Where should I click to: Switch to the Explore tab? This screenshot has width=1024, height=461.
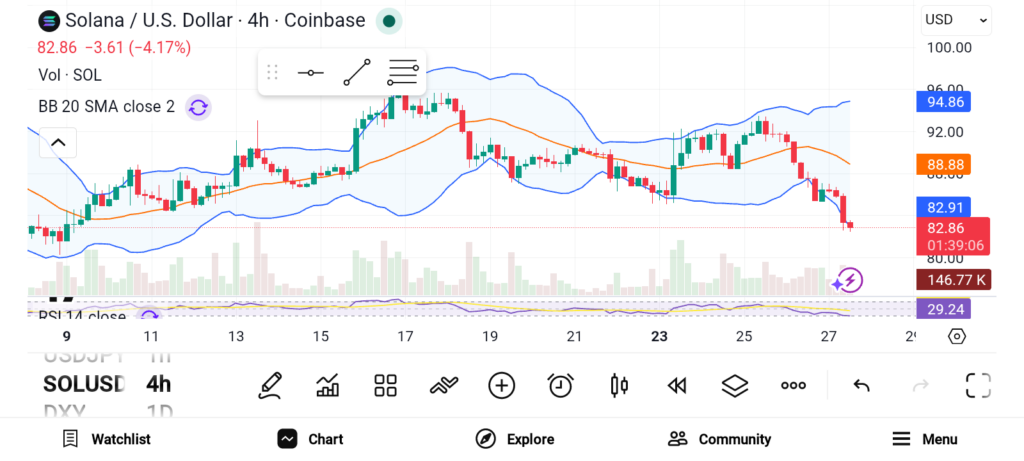coord(514,439)
